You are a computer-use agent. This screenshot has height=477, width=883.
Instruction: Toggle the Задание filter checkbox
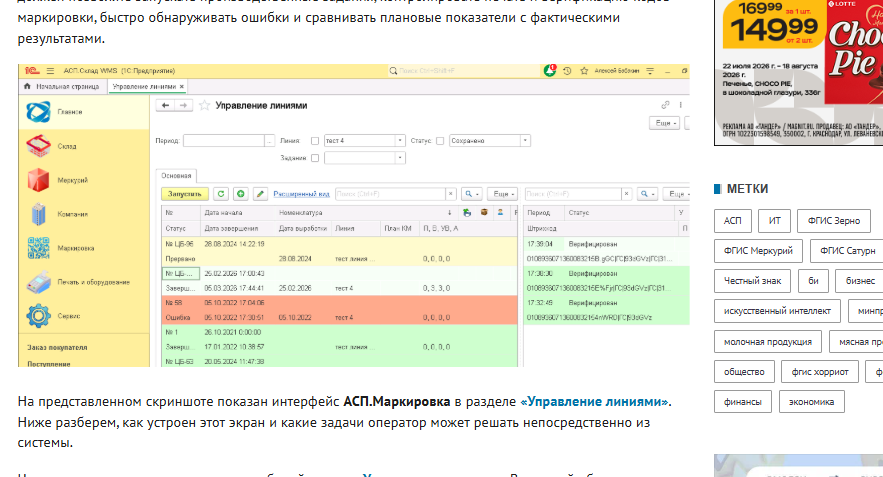(315, 158)
